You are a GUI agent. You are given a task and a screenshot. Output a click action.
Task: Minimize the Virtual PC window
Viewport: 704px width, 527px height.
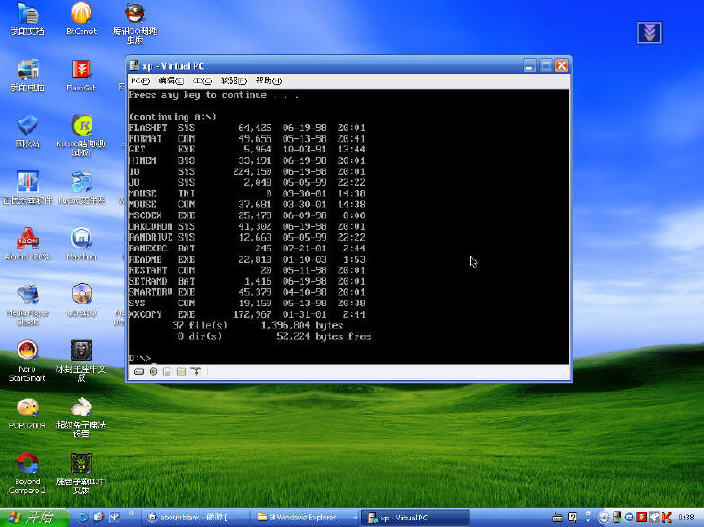(530, 66)
